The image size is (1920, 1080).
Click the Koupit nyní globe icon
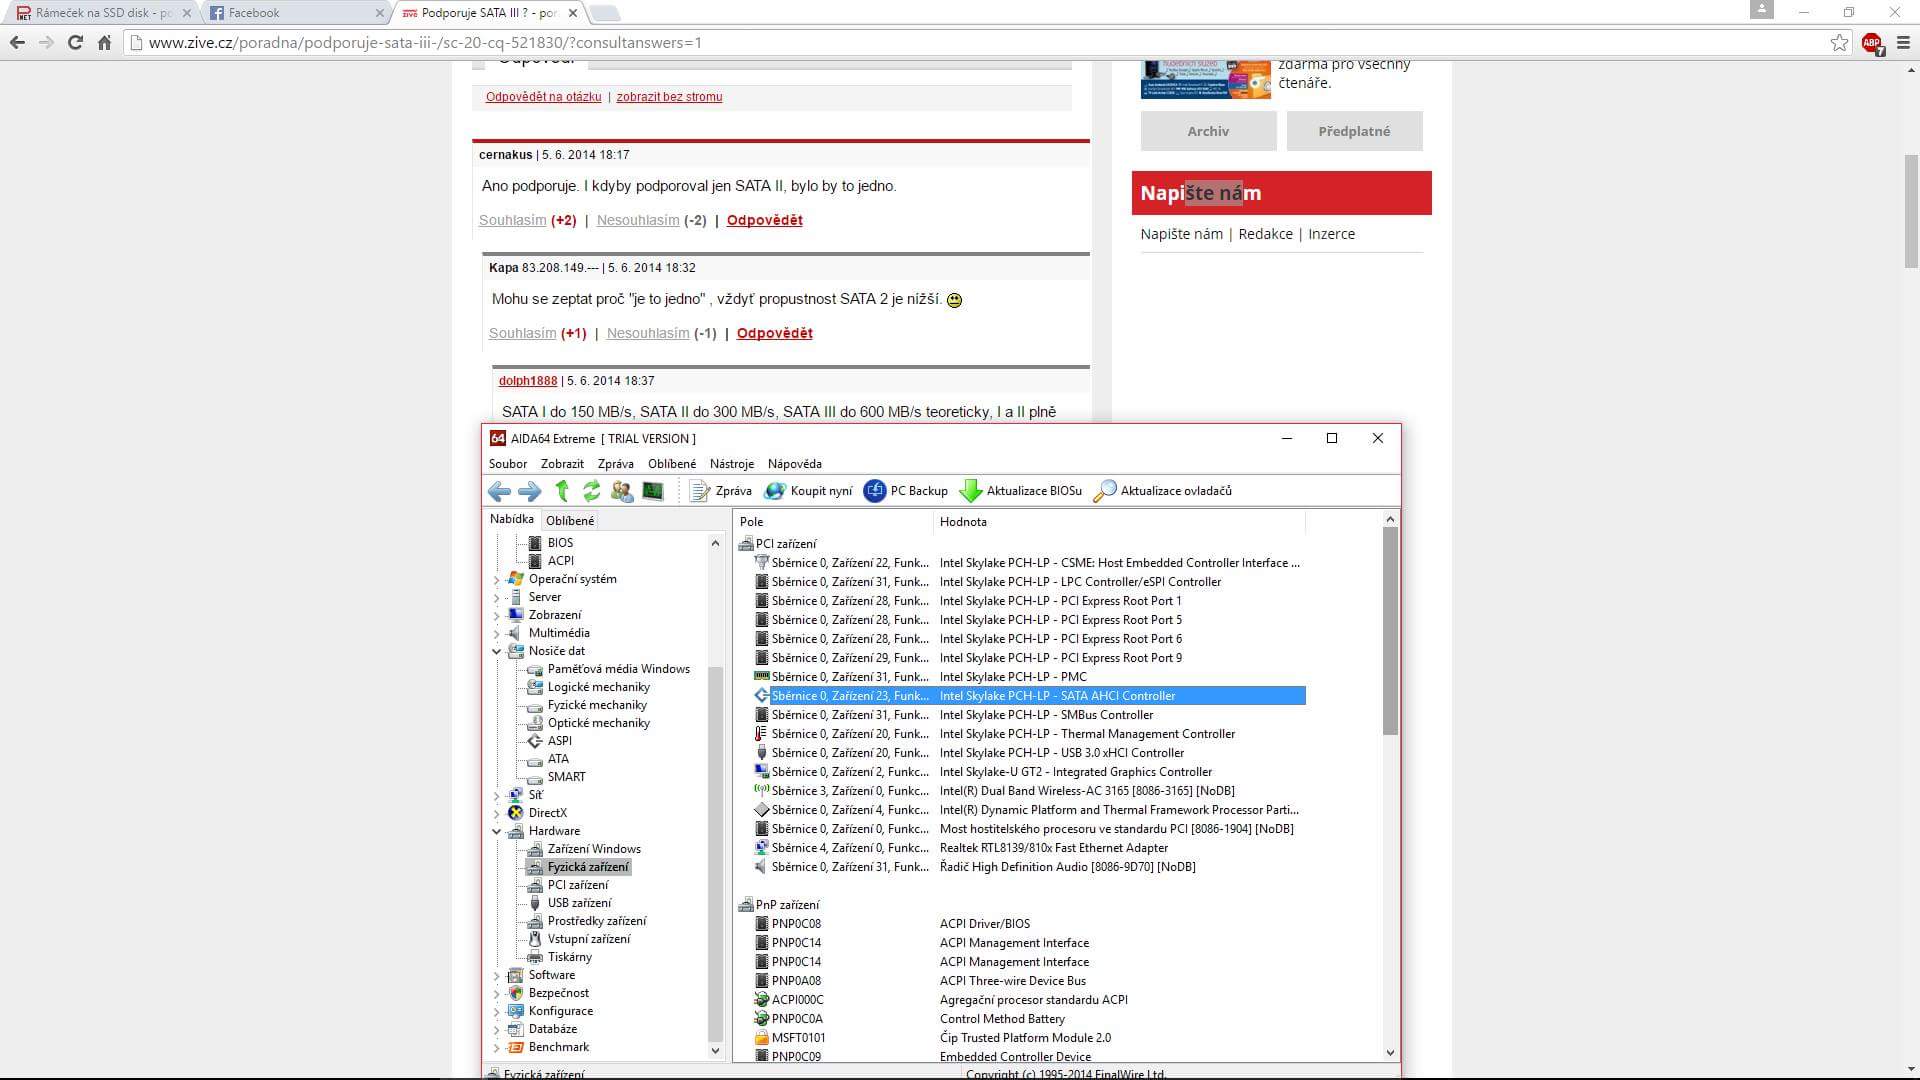pos(775,491)
